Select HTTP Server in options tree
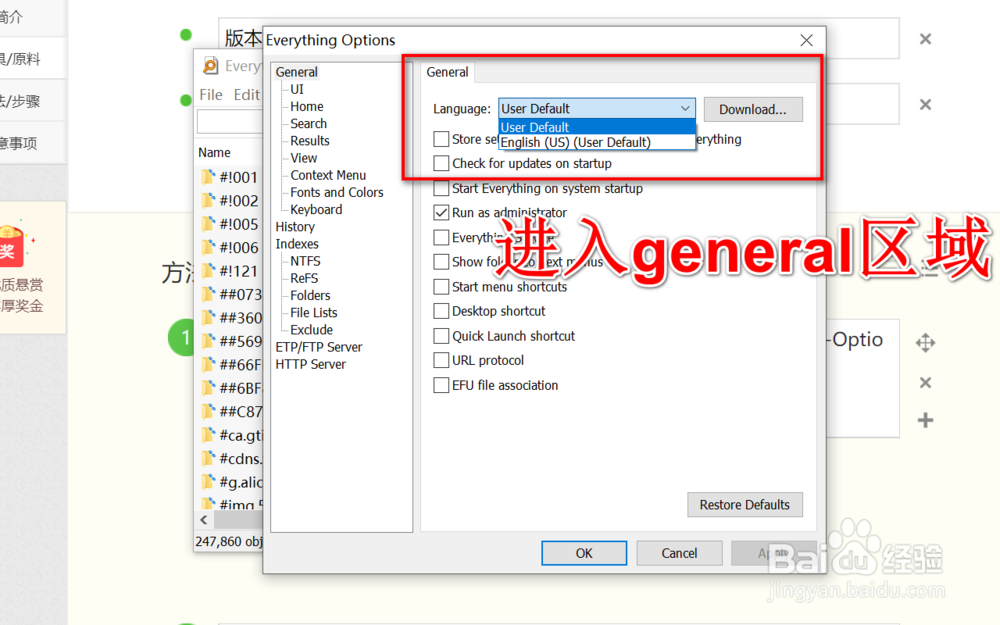 tap(311, 365)
